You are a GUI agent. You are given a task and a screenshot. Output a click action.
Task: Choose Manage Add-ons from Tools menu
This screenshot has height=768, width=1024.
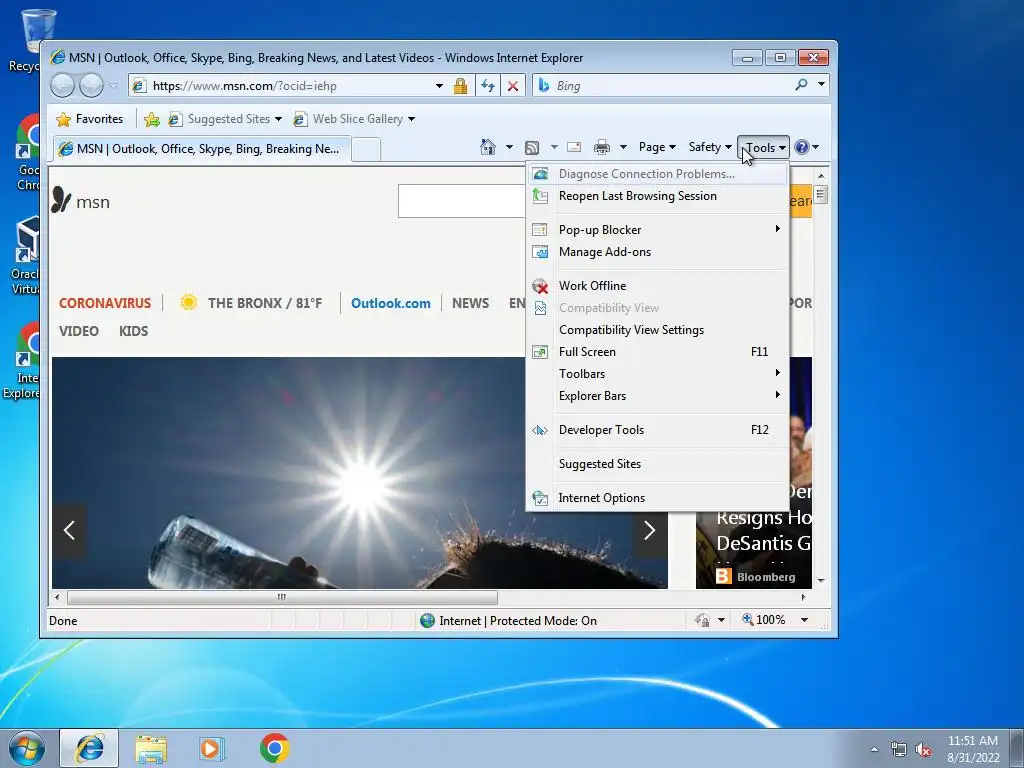(658, 251)
